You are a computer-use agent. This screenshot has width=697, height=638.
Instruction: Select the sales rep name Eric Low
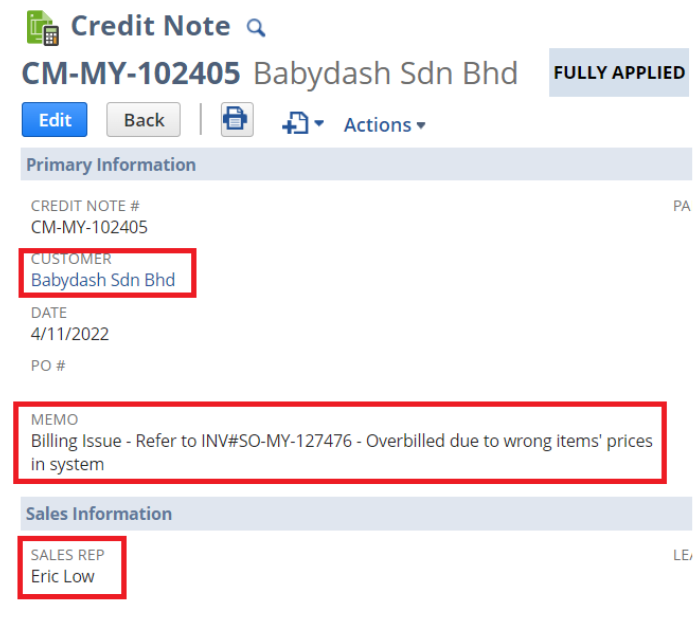(x=63, y=576)
